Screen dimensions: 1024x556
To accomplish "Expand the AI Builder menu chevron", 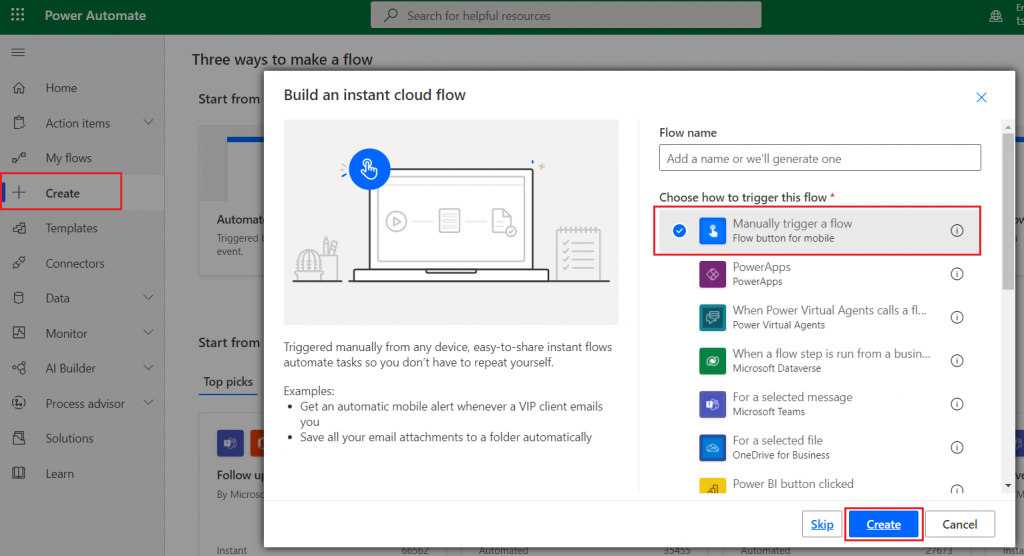I will click(148, 368).
